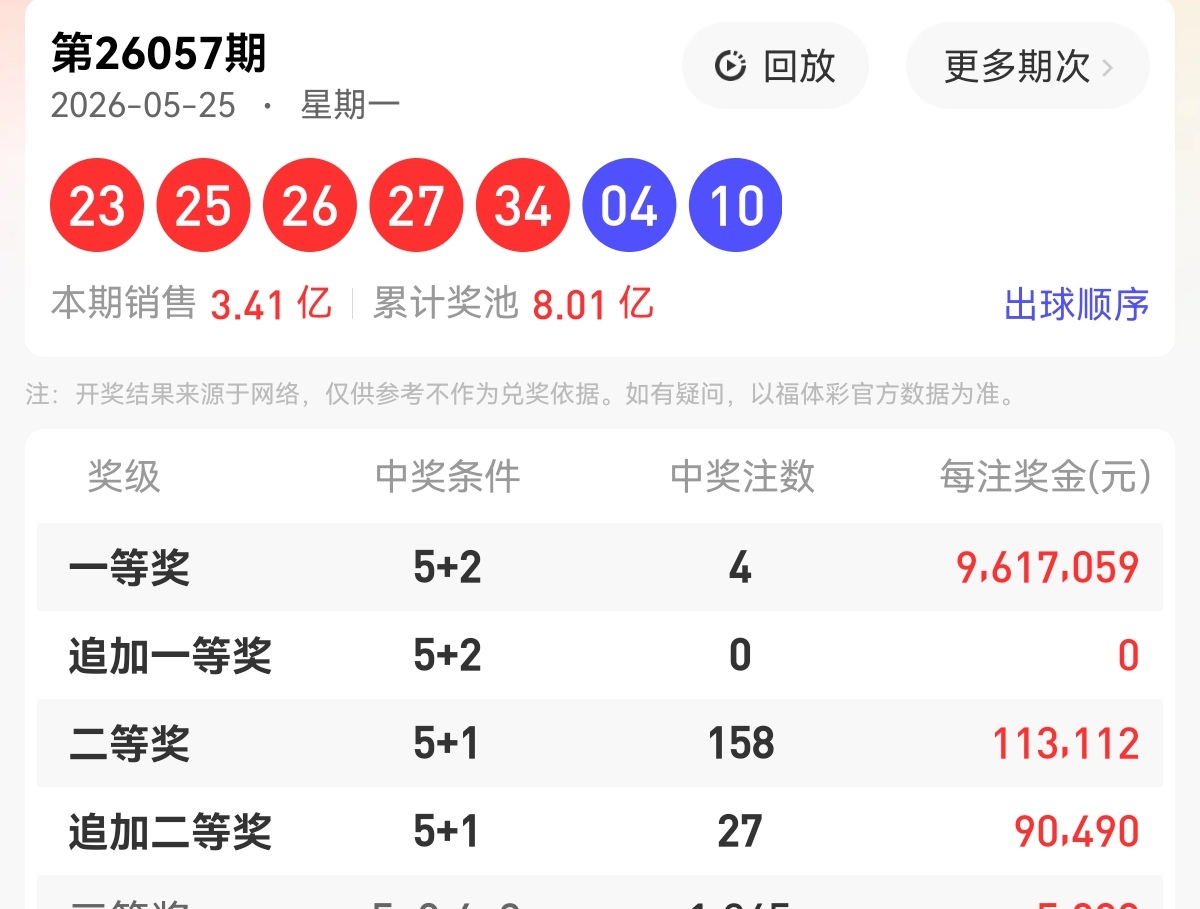Click the 每注奖金(元) column header
Image resolution: width=1200 pixels, height=909 pixels.
click(x=1045, y=477)
